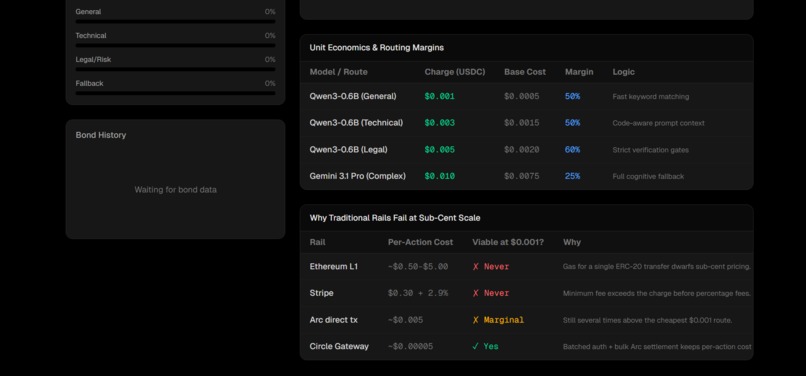Viewport: 806px width, 376px height.
Task: Click the 'Per-Action Cost' column header
Action: 420,242
